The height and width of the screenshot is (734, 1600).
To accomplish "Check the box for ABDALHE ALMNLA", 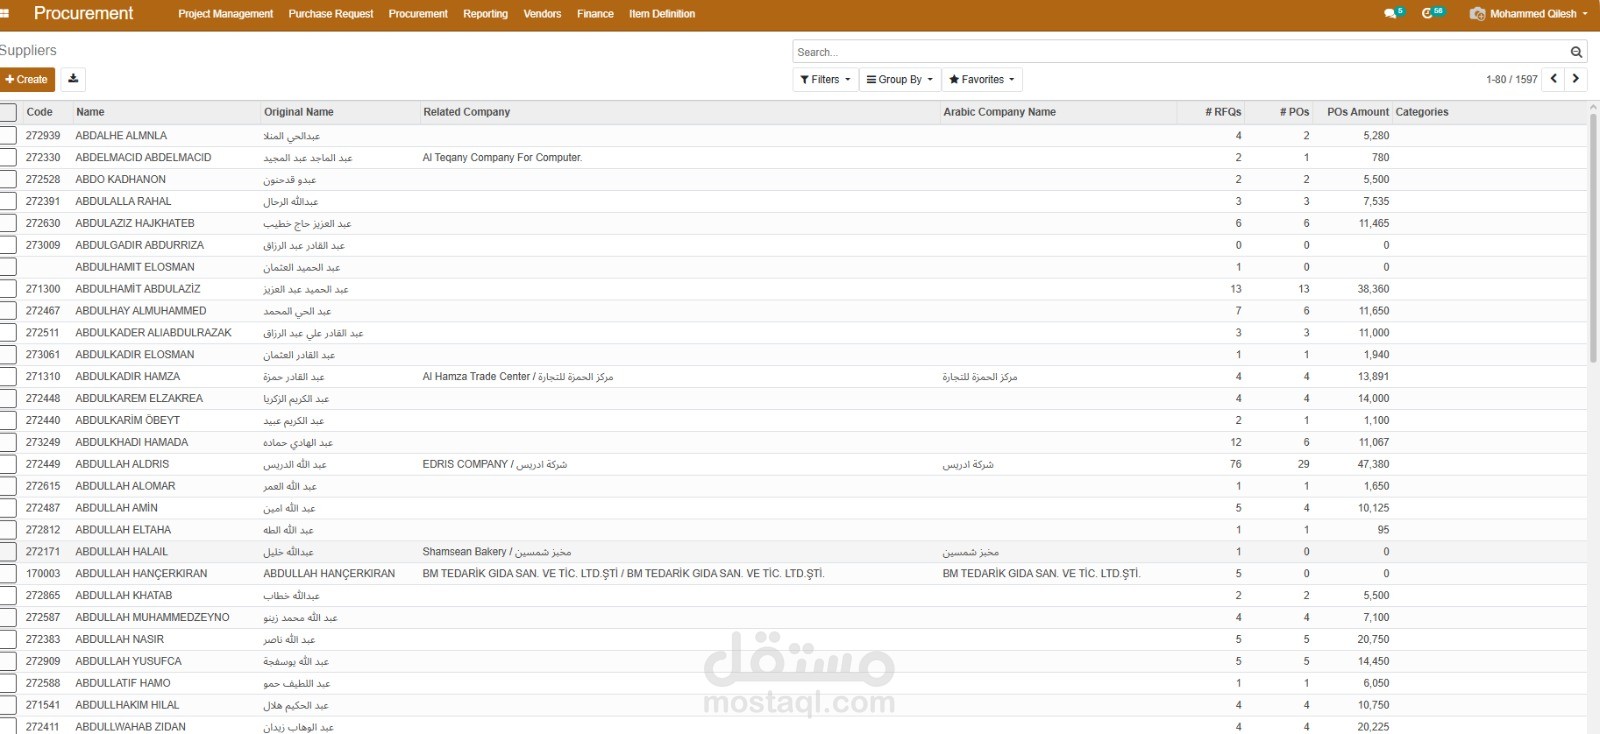I will click(7, 136).
